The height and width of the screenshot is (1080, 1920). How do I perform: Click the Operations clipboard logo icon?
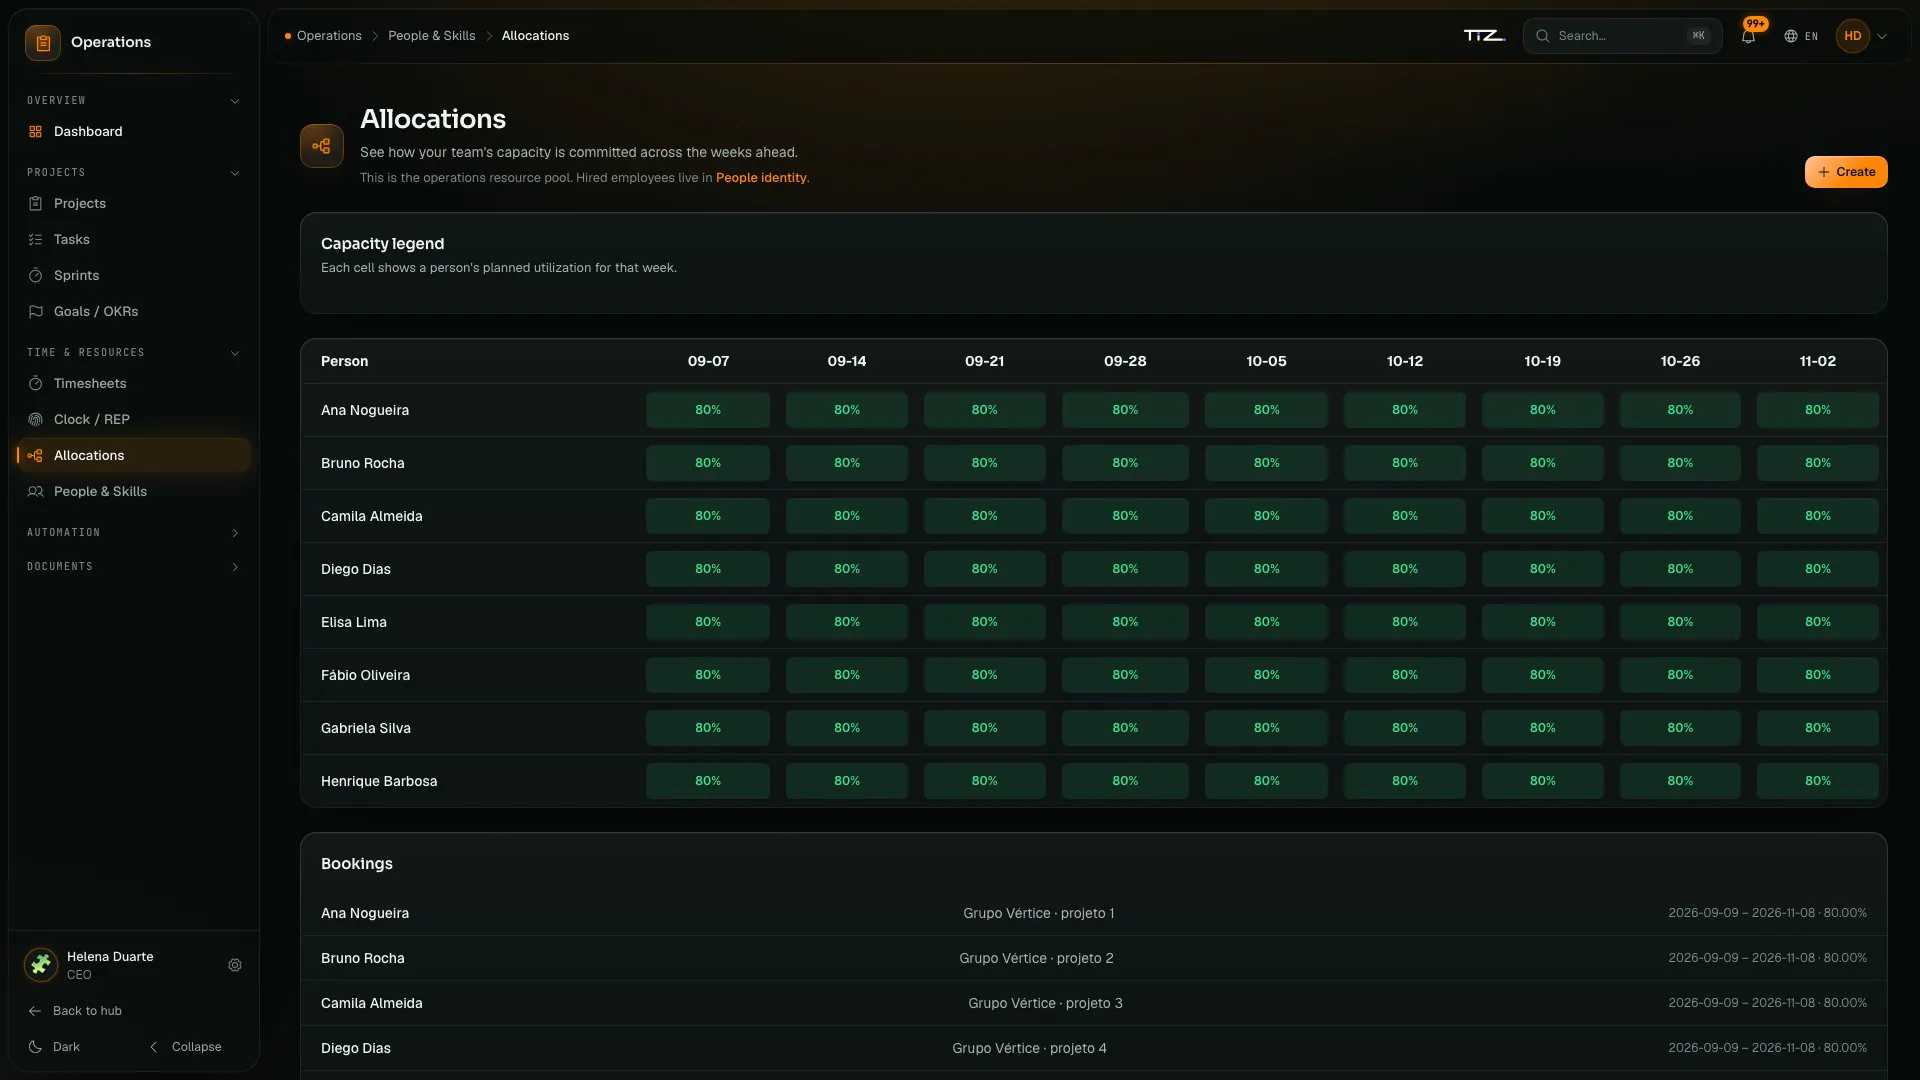click(x=43, y=42)
